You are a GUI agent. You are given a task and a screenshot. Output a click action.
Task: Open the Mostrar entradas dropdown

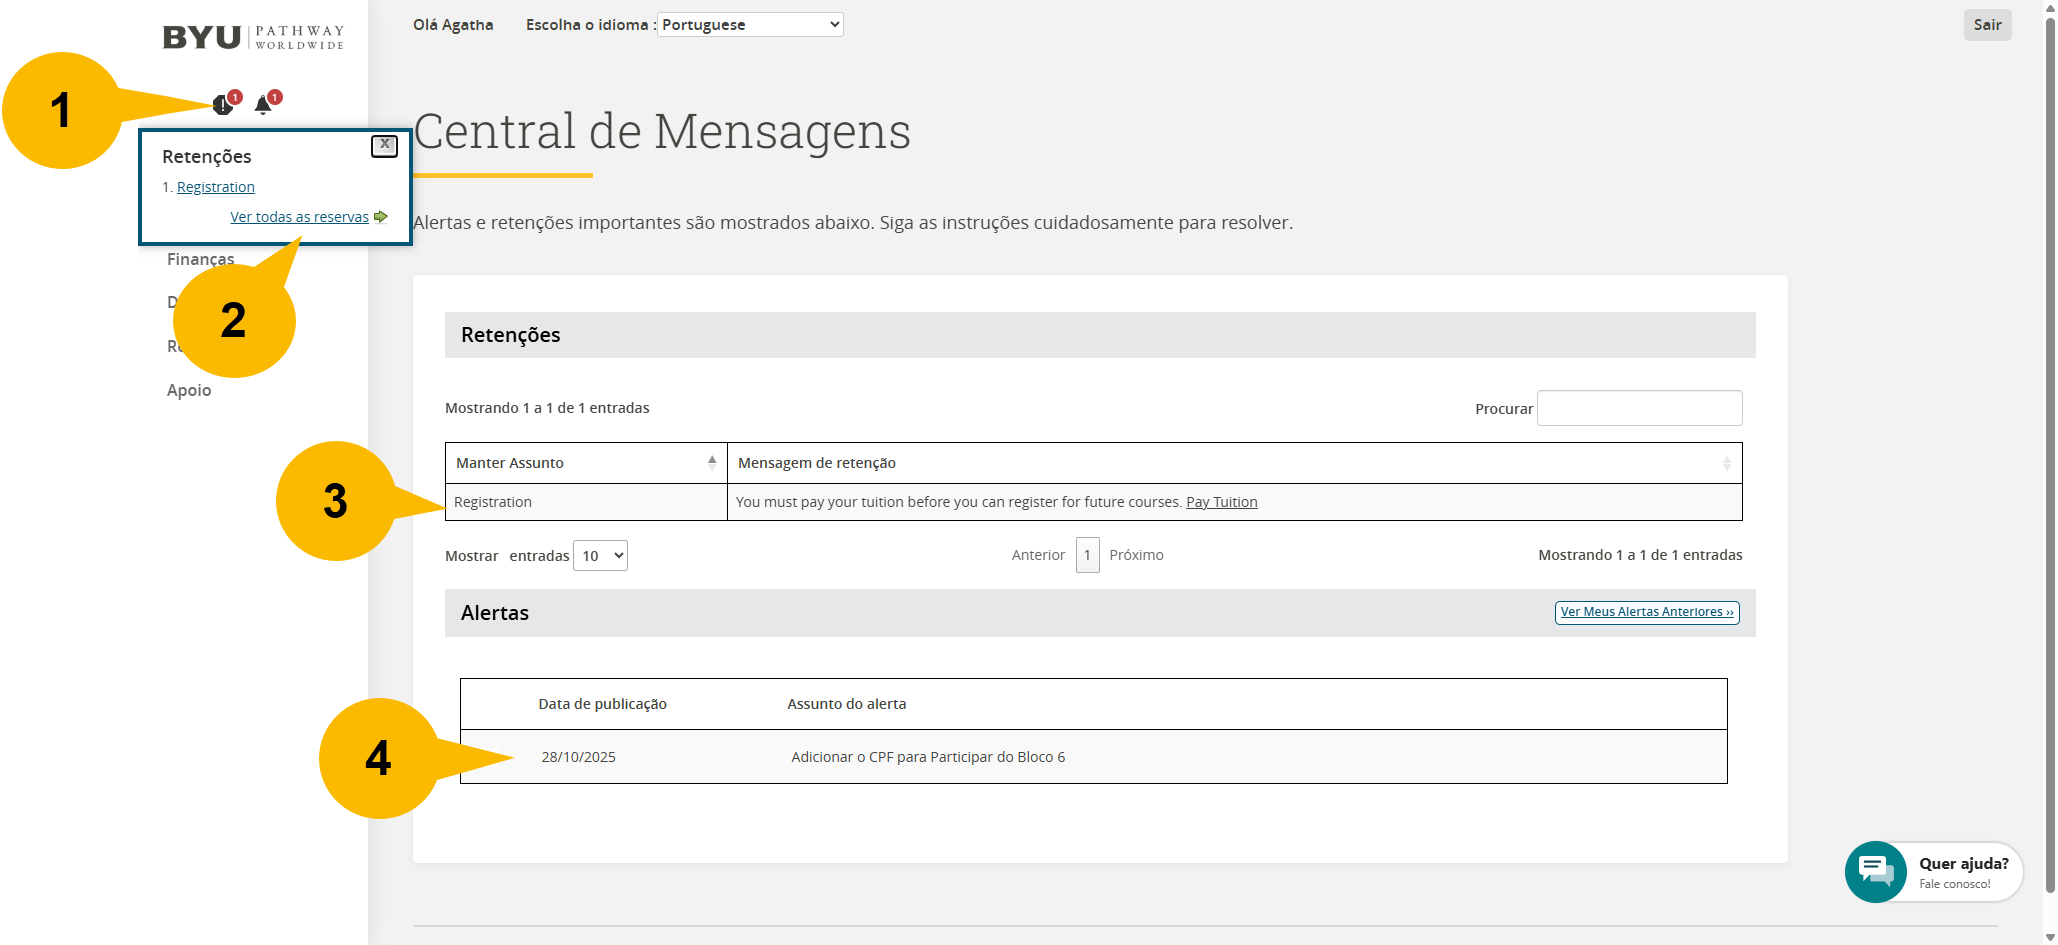tap(600, 556)
